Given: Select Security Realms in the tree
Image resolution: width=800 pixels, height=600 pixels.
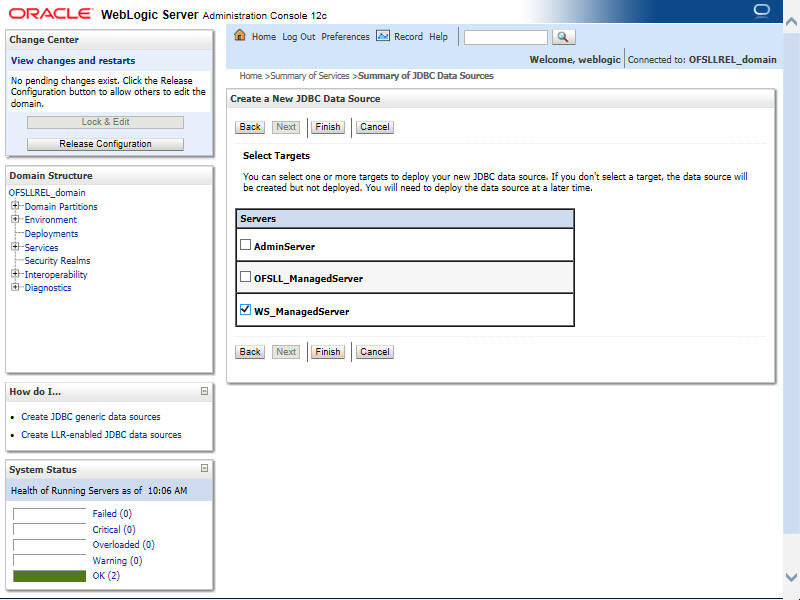Looking at the screenshot, I should [x=57, y=261].
